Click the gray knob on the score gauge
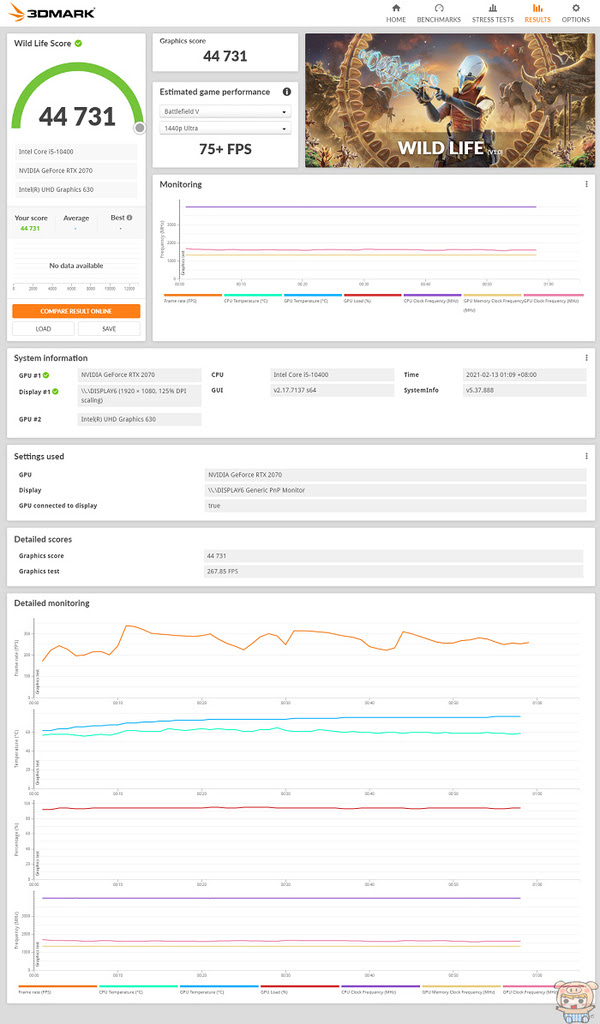The height and width of the screenshot is (1024, 600). tap(139, 127)
